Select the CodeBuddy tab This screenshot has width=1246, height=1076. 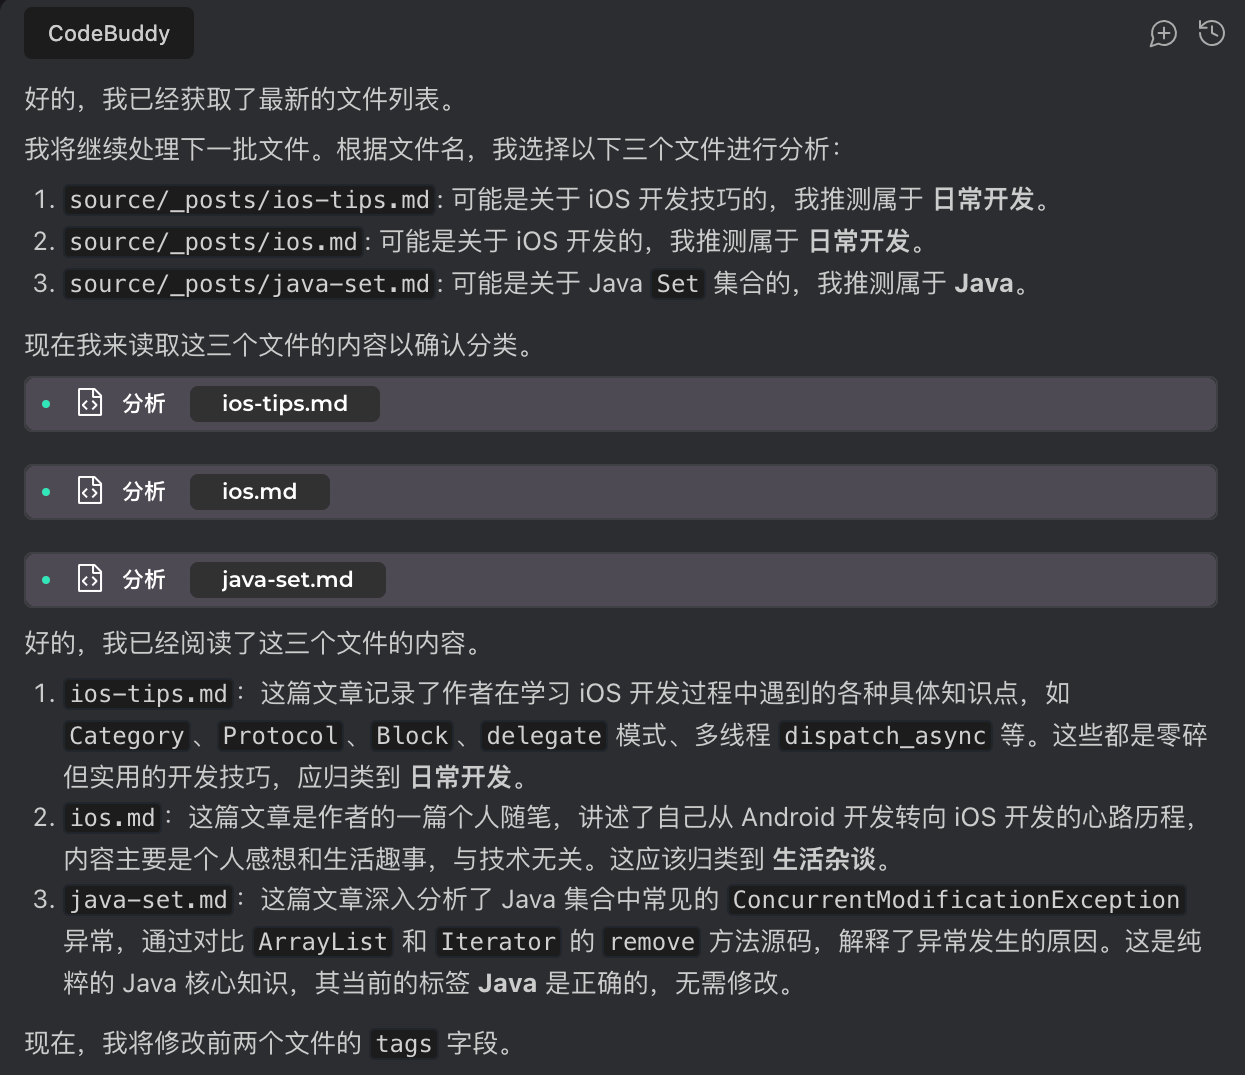[x=109, y=33]
